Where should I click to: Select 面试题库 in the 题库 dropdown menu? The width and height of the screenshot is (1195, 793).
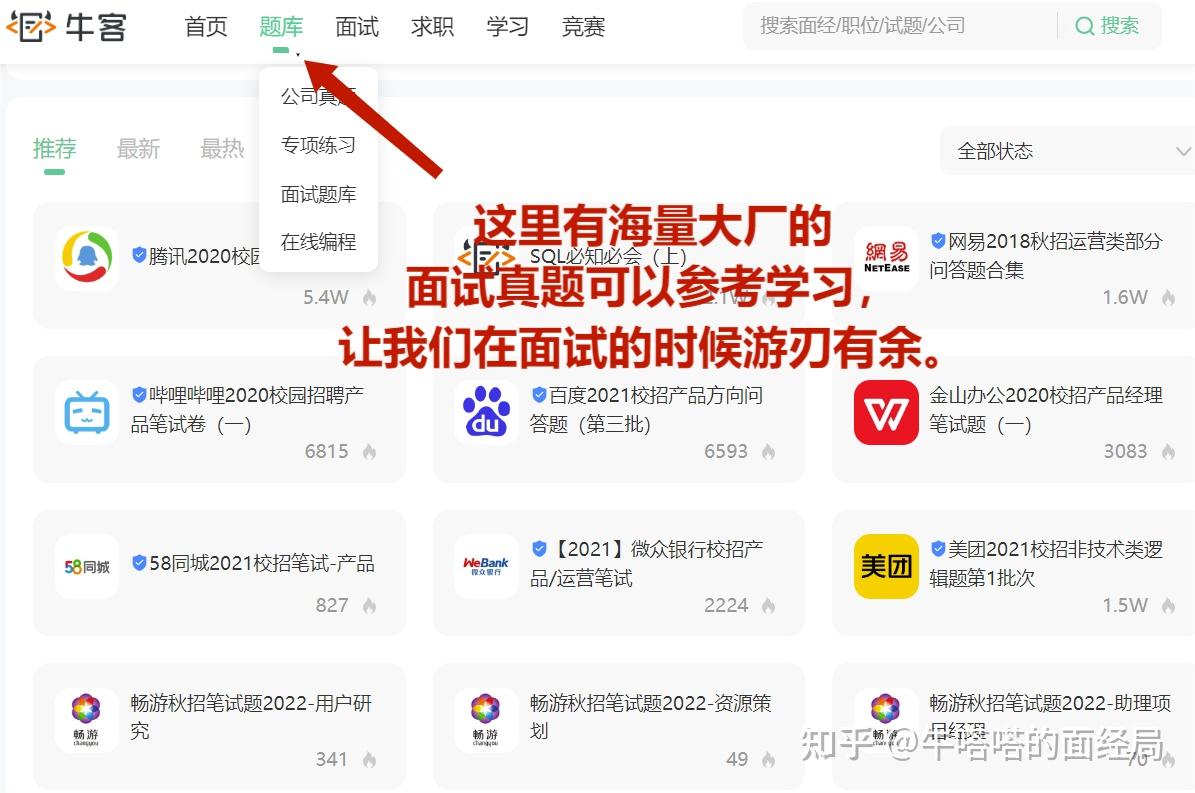(318, 194)
